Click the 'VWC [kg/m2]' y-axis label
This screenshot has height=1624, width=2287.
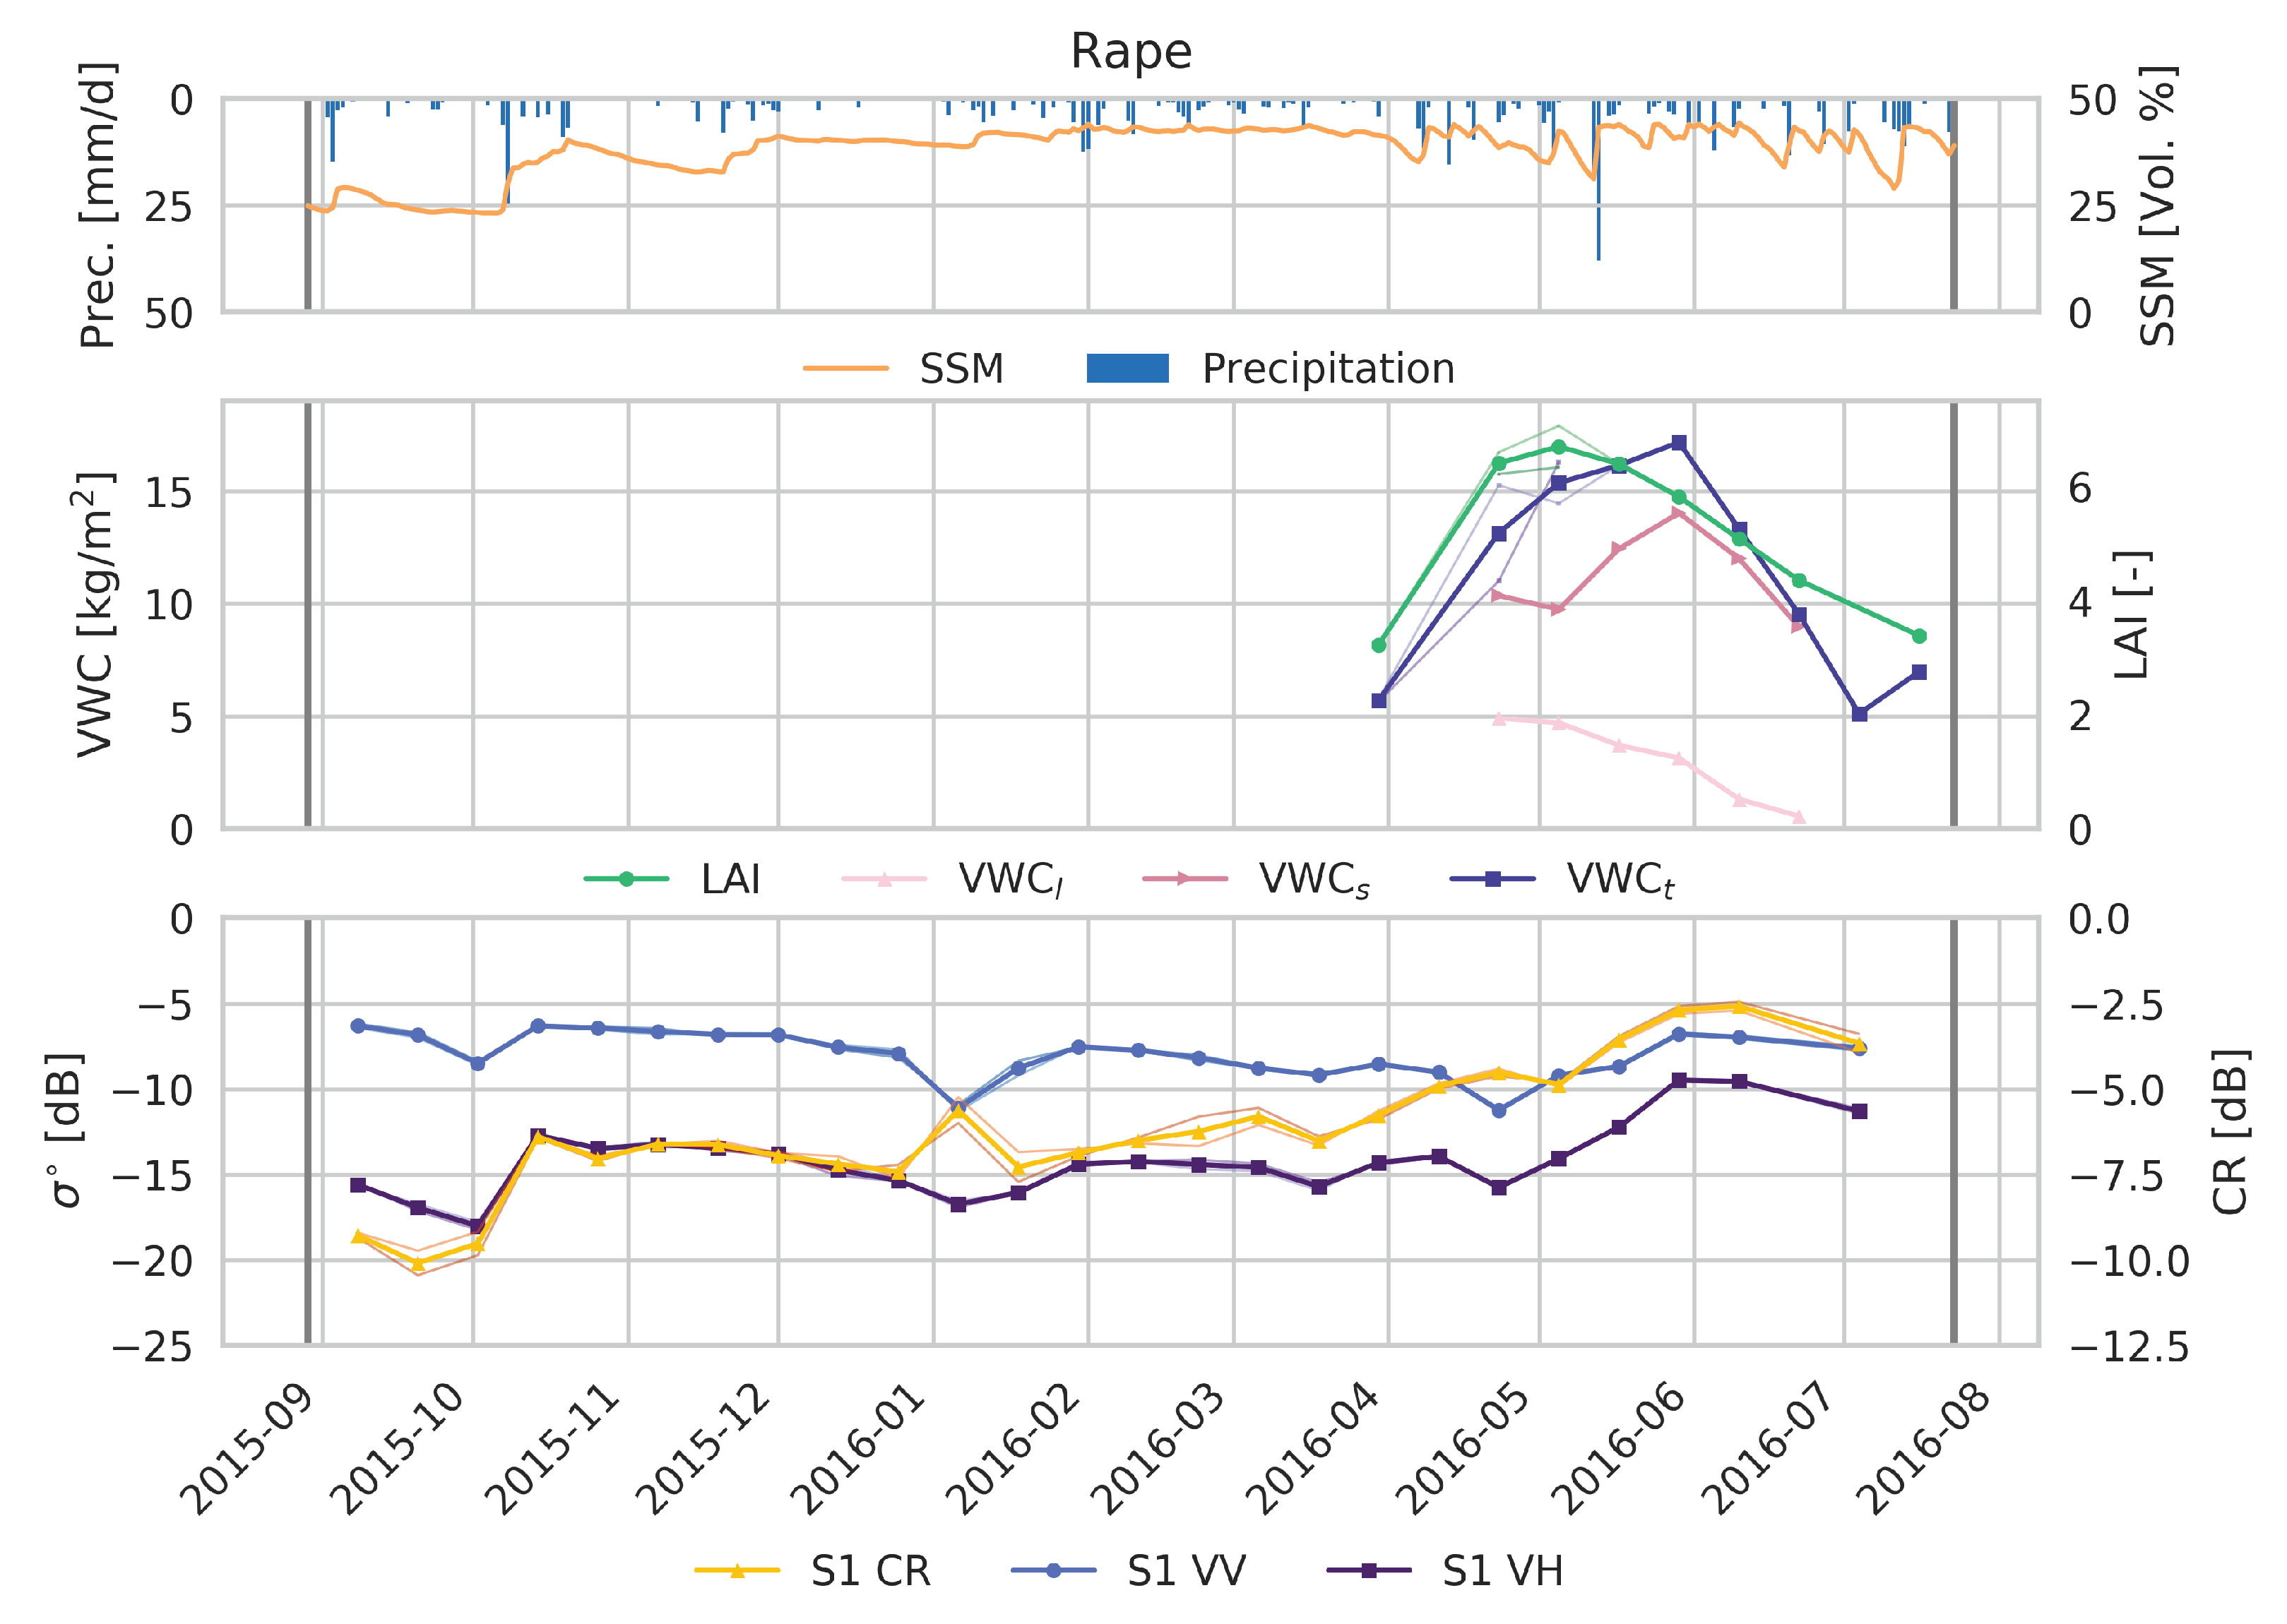pyautogui.click(x=97, y=615)
